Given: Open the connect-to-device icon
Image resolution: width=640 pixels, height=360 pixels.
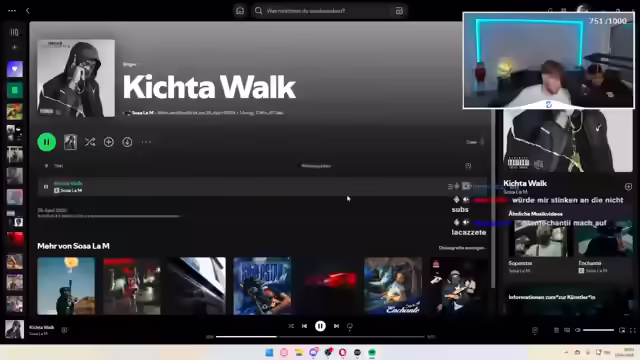Looking at the screenshot, I should click(x=567, y=330).
